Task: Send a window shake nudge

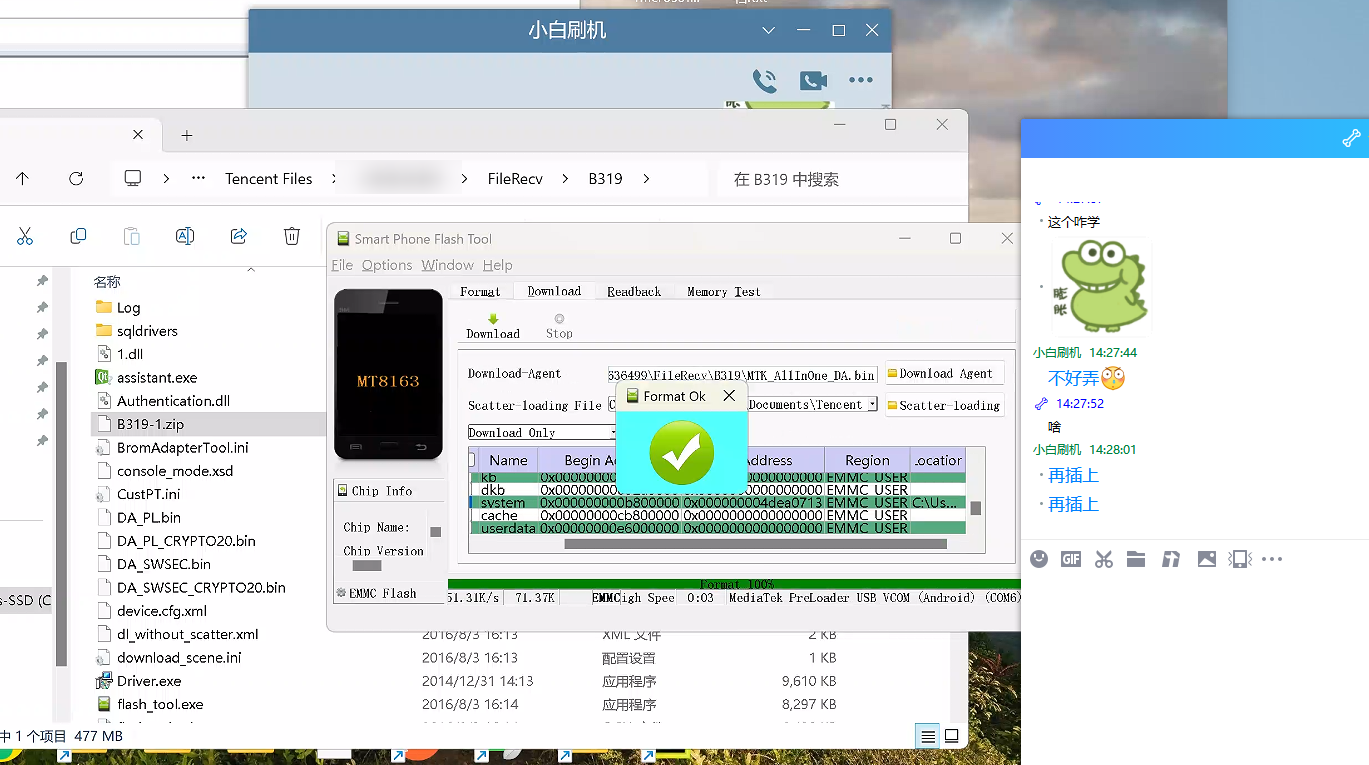Action: [x=1240, y=559]
